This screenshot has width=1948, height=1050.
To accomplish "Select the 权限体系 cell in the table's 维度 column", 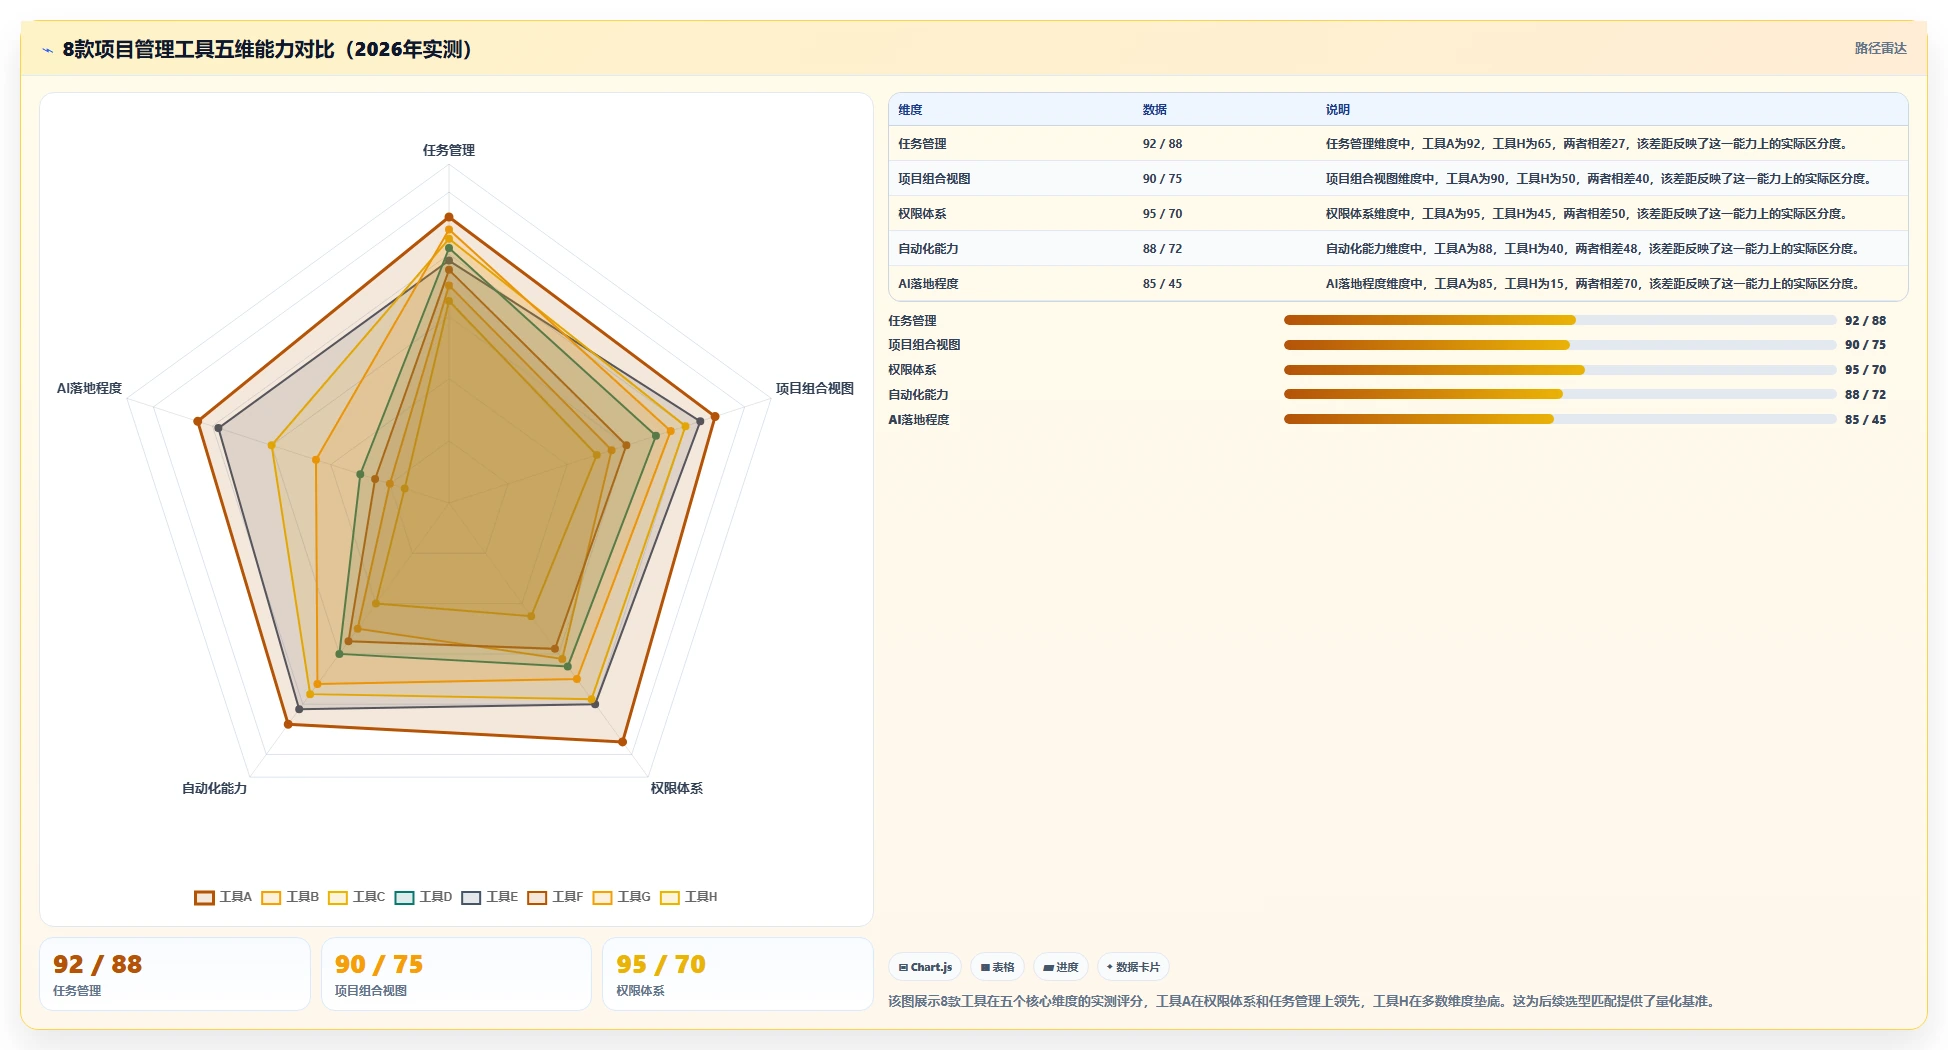I will 922,214.
